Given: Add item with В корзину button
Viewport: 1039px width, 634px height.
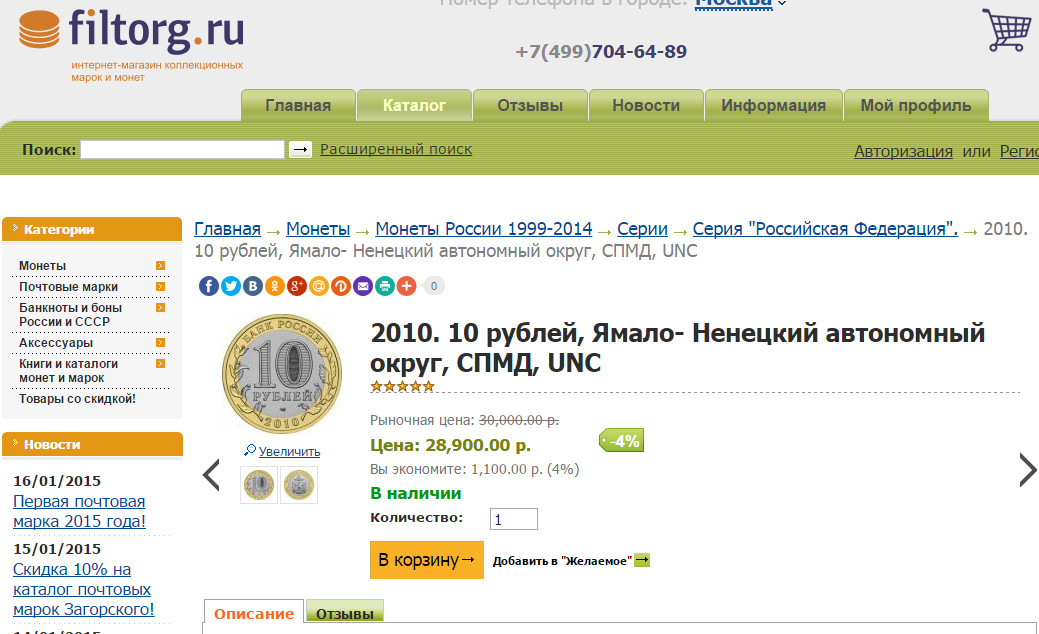Looking at the screenshot, I should pos(427,560).
